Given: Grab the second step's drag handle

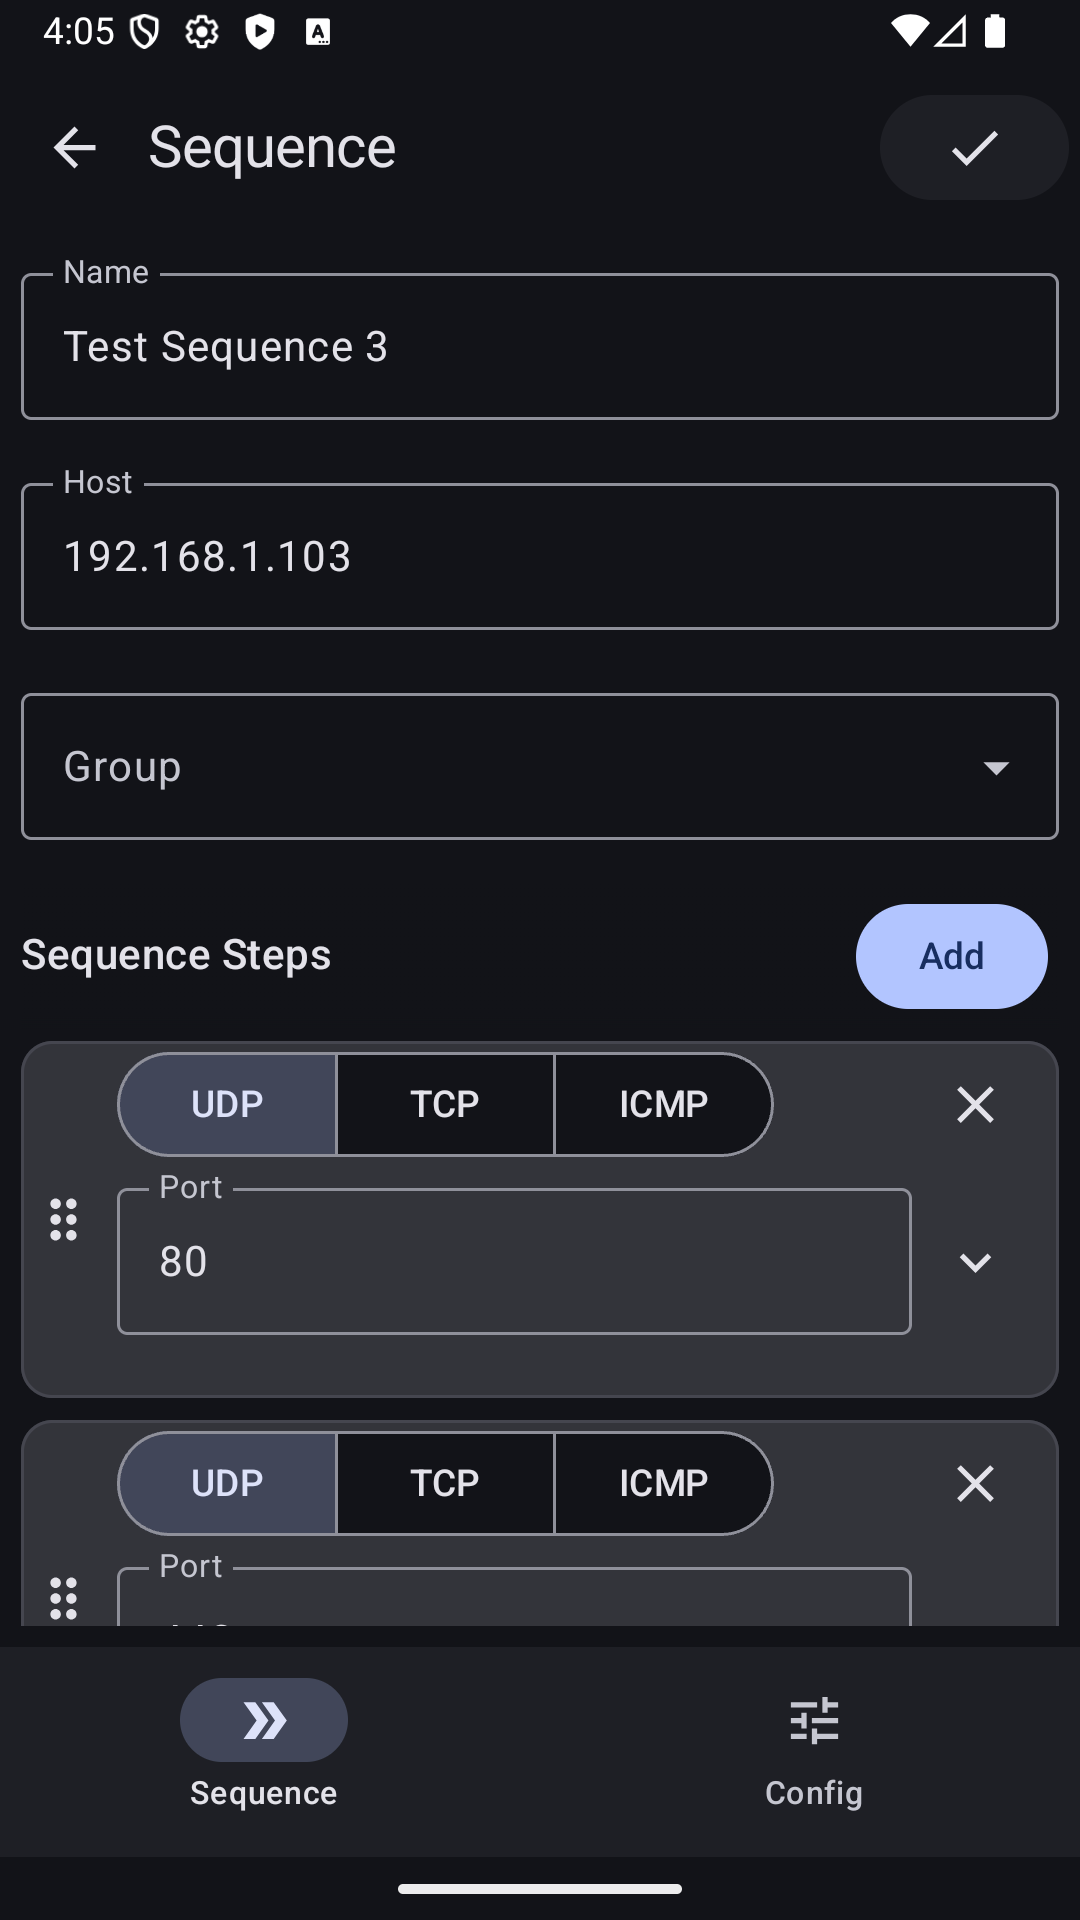Looking at the screenshot, I should coord(64,1598).
